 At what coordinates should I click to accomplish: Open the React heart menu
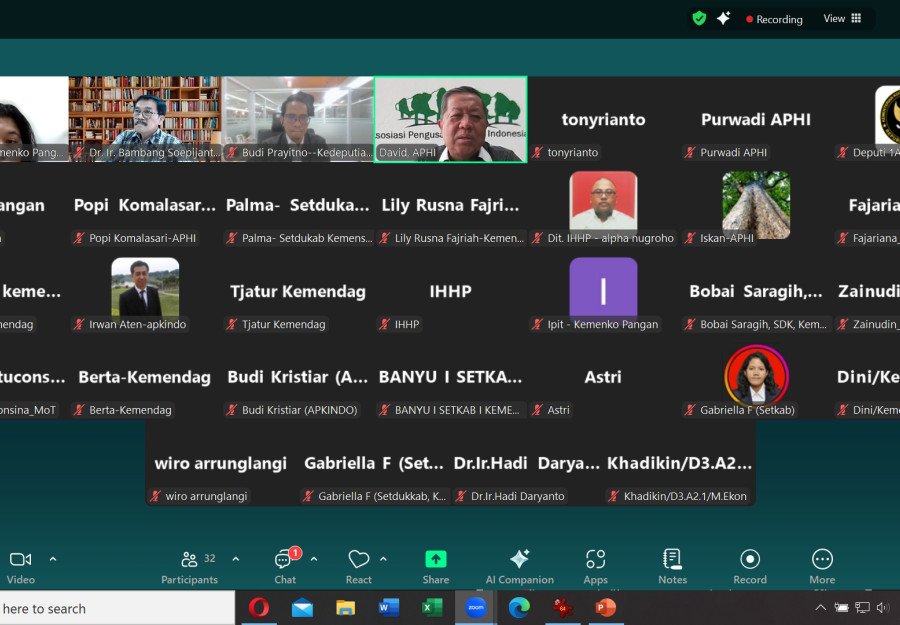[359, 567]
